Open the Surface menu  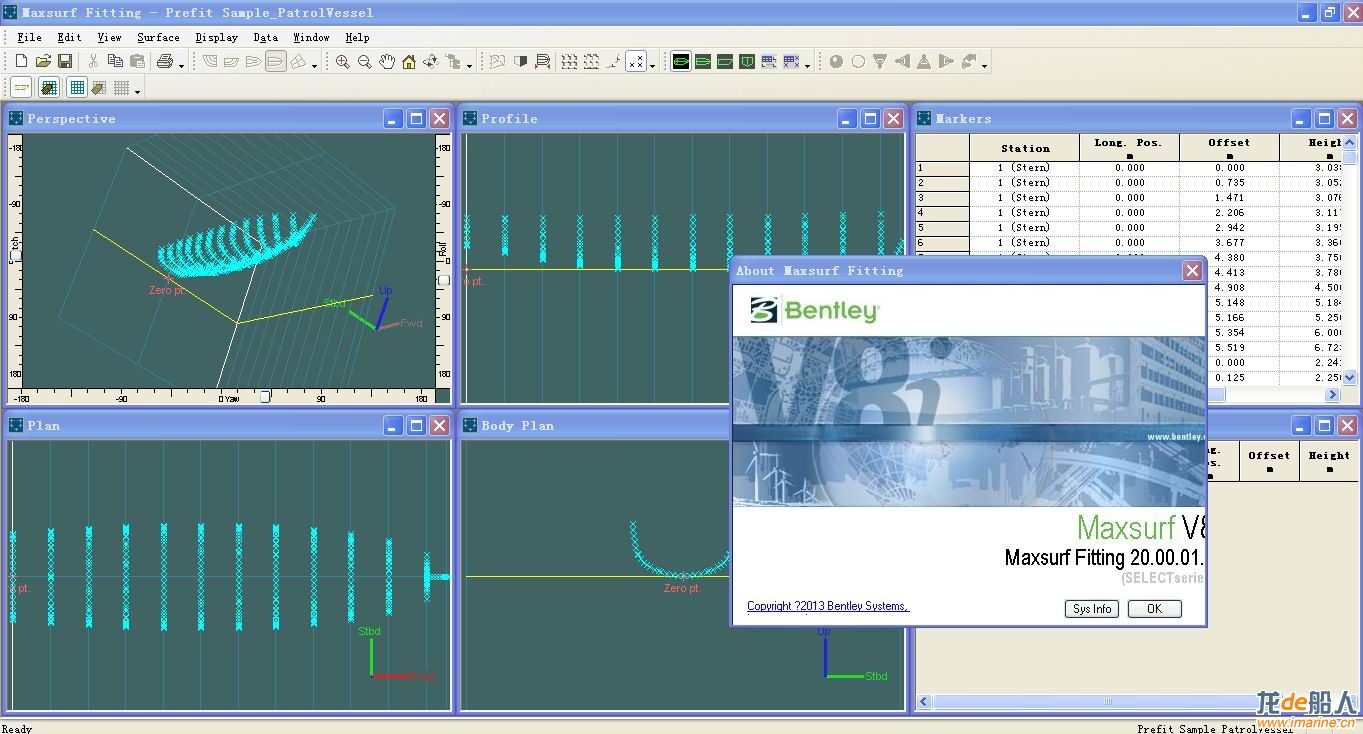tap(158, 37)
